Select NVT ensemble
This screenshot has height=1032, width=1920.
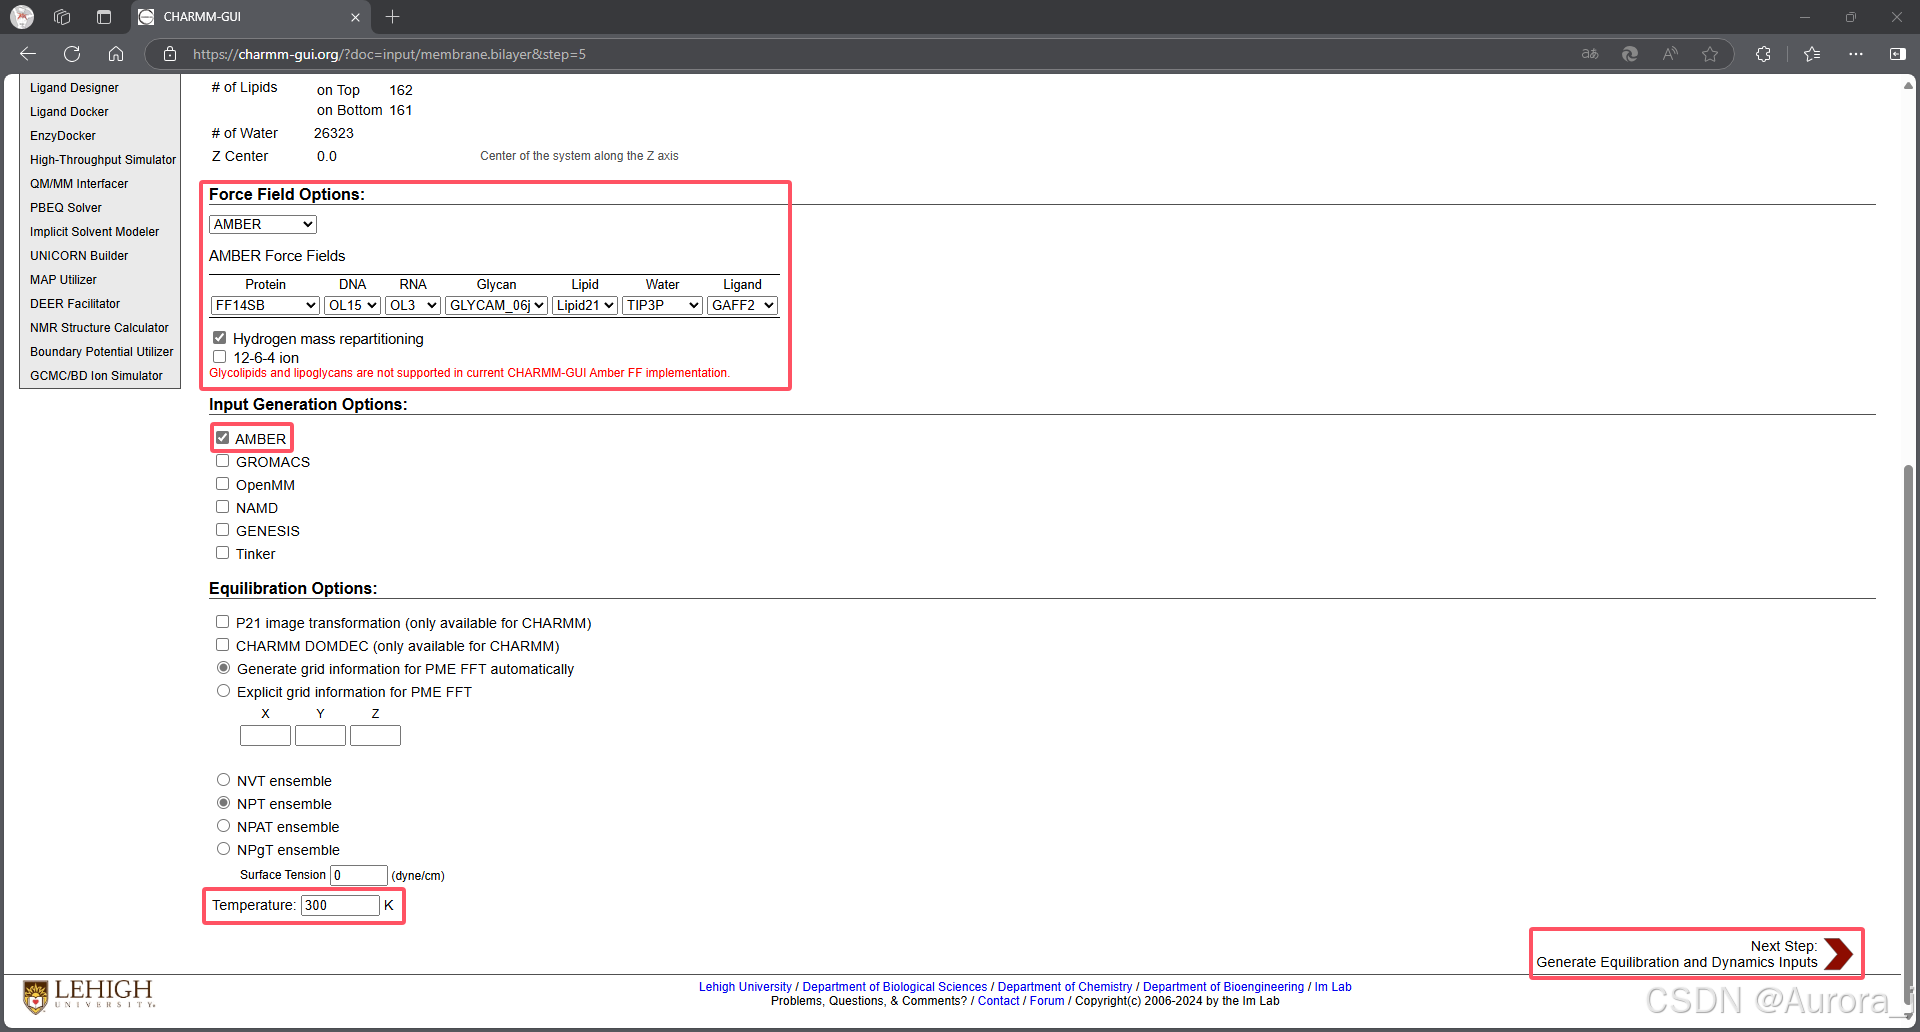coord(224,780)
